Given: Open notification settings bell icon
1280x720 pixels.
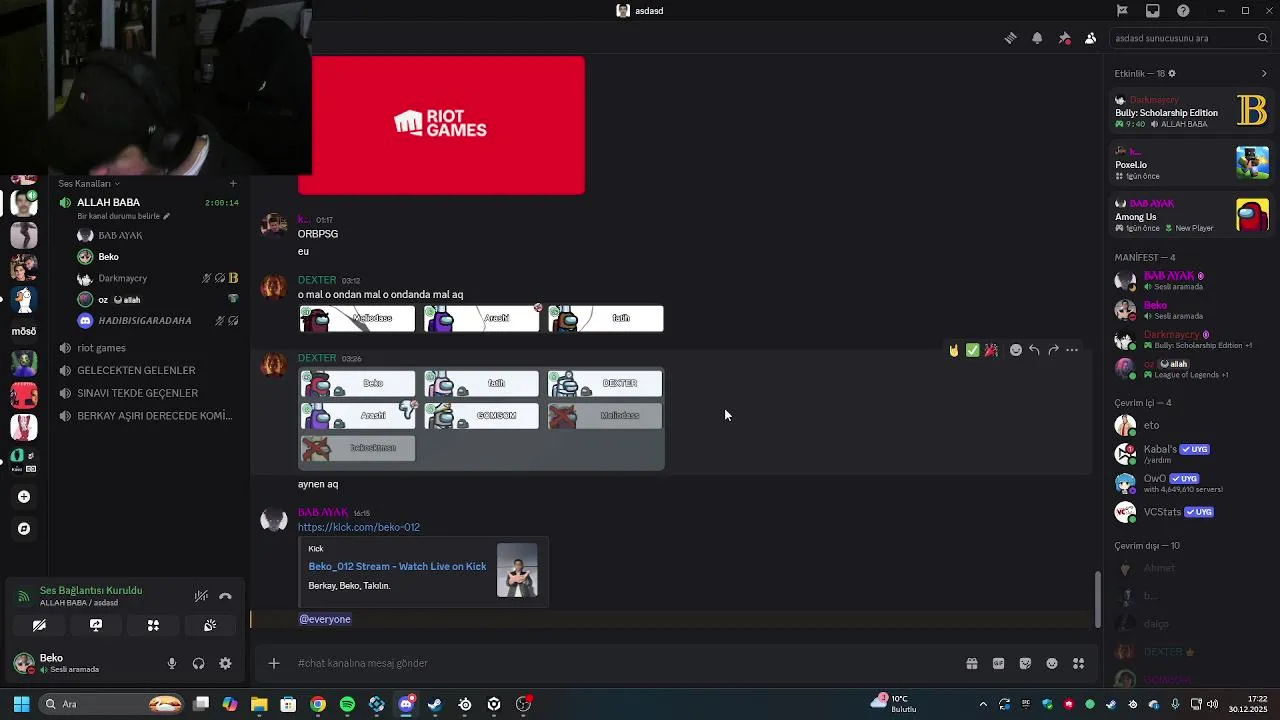Looking at the screenshot, I should coord(1037,38).
